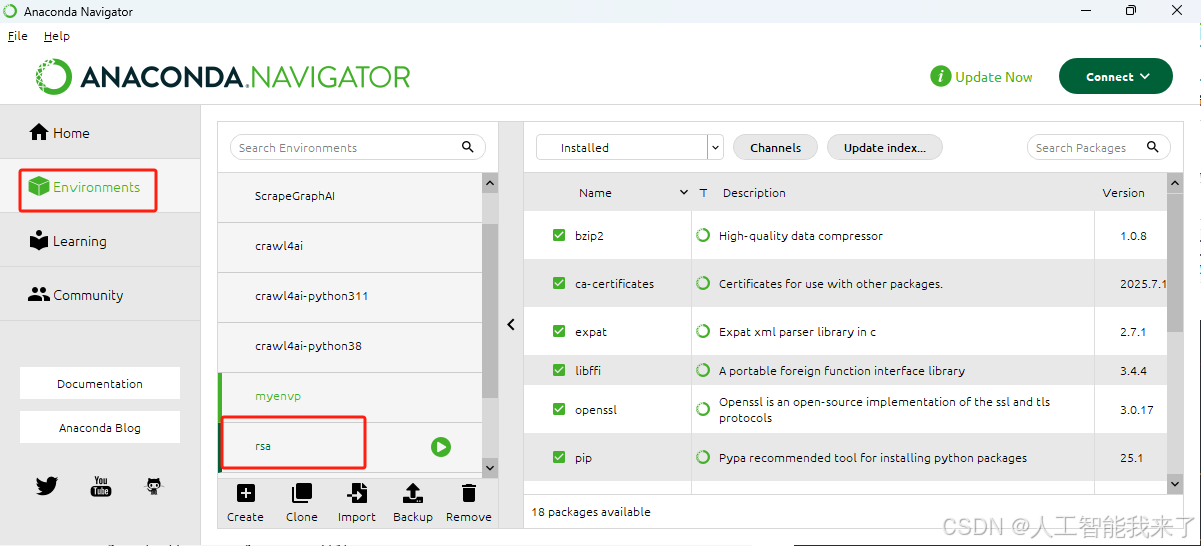Click the Update Now link
Viewport: 1201px width, 546px height.
click(x=993, y=77)
